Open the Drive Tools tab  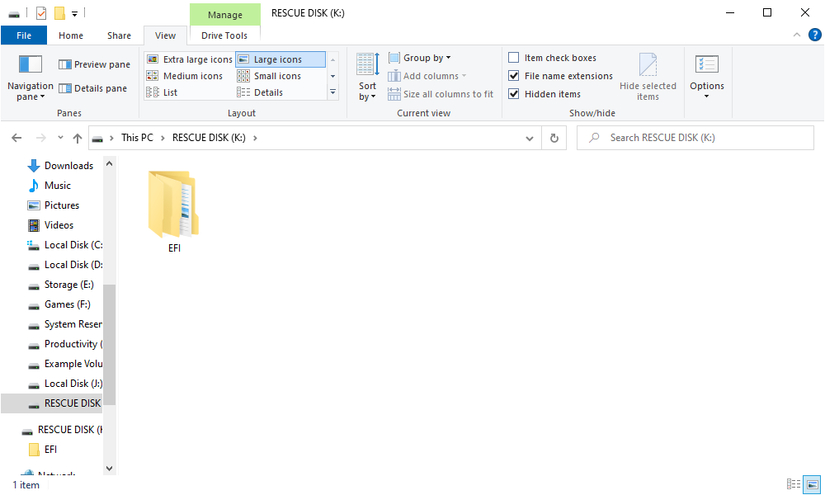[224, 35]
